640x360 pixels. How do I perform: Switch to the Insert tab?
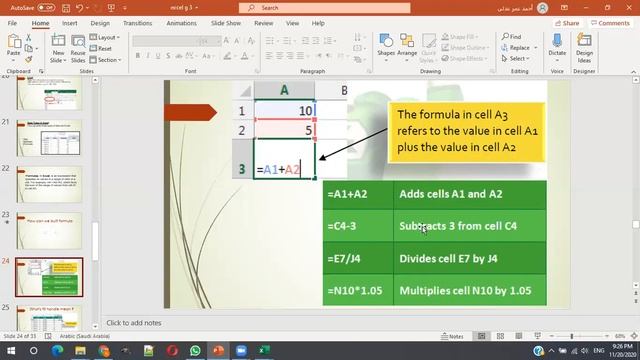(70, 23)
